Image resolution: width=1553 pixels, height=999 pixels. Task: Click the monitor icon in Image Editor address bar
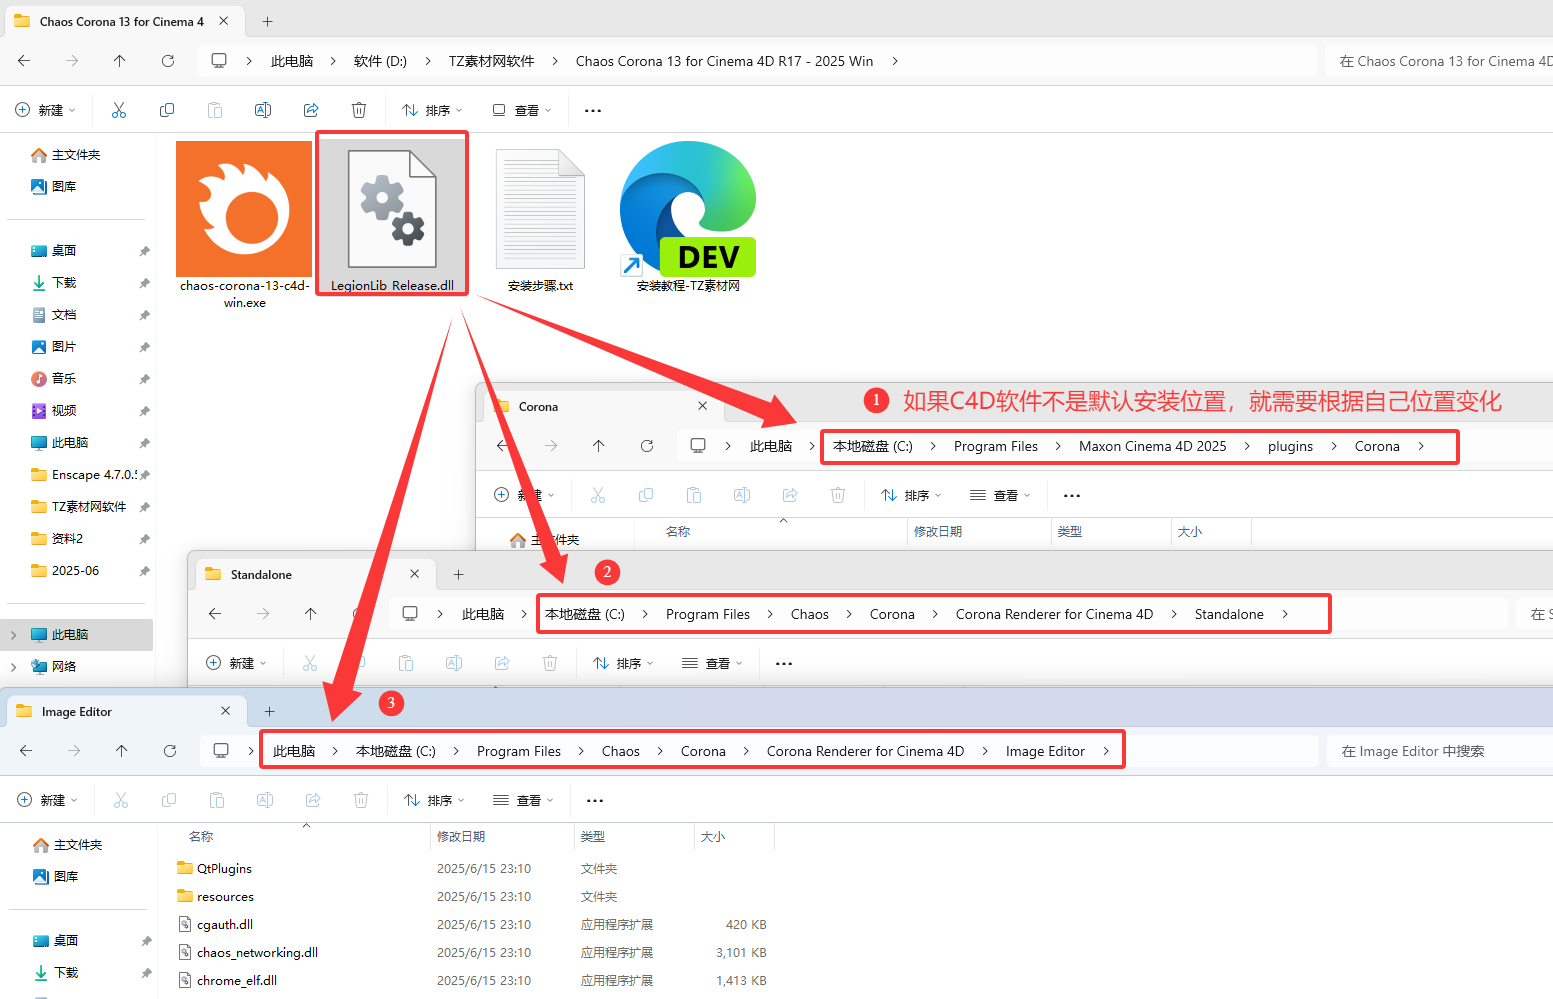tap(222, 751)
